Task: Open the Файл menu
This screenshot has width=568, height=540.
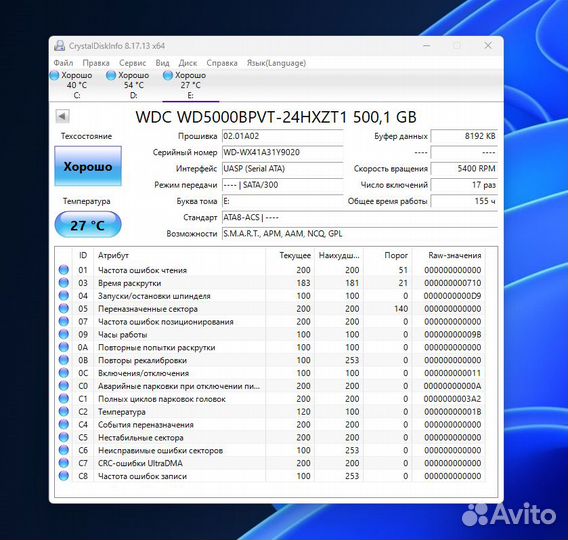Action: [x=63, y=63]
